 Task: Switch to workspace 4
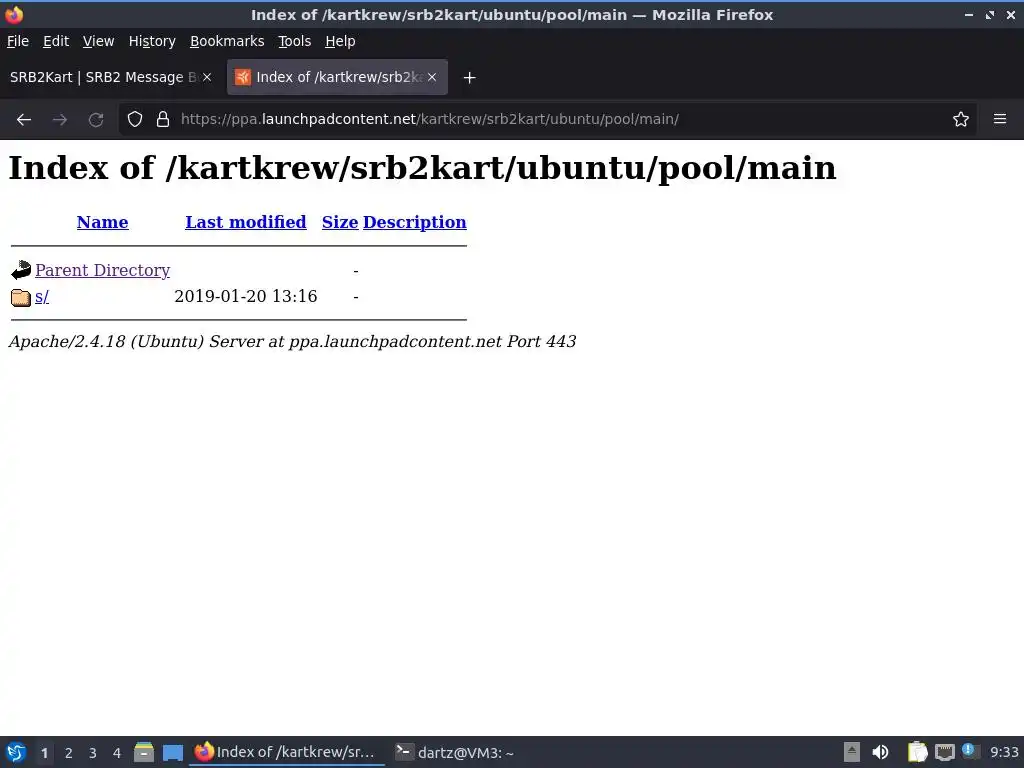[117, 753]
